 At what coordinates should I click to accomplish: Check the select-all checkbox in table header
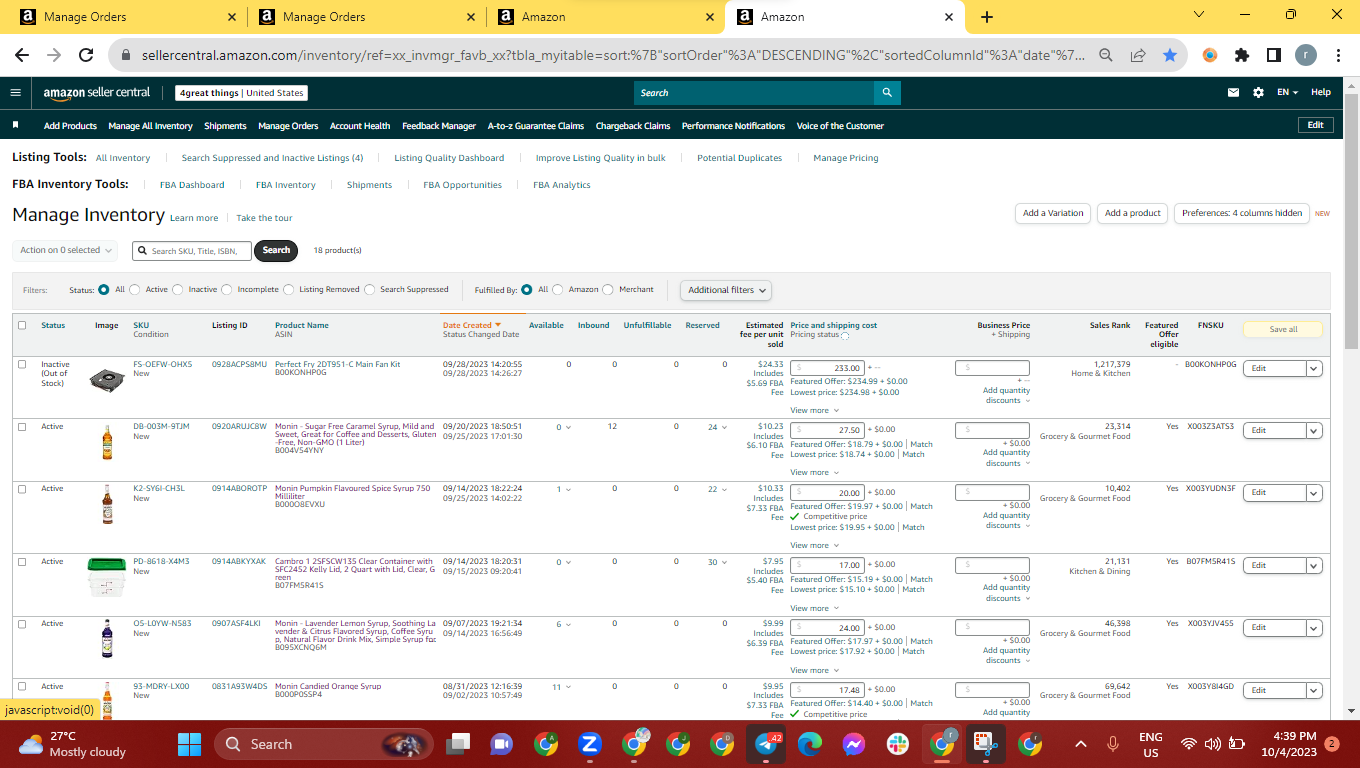pos(22,325)
